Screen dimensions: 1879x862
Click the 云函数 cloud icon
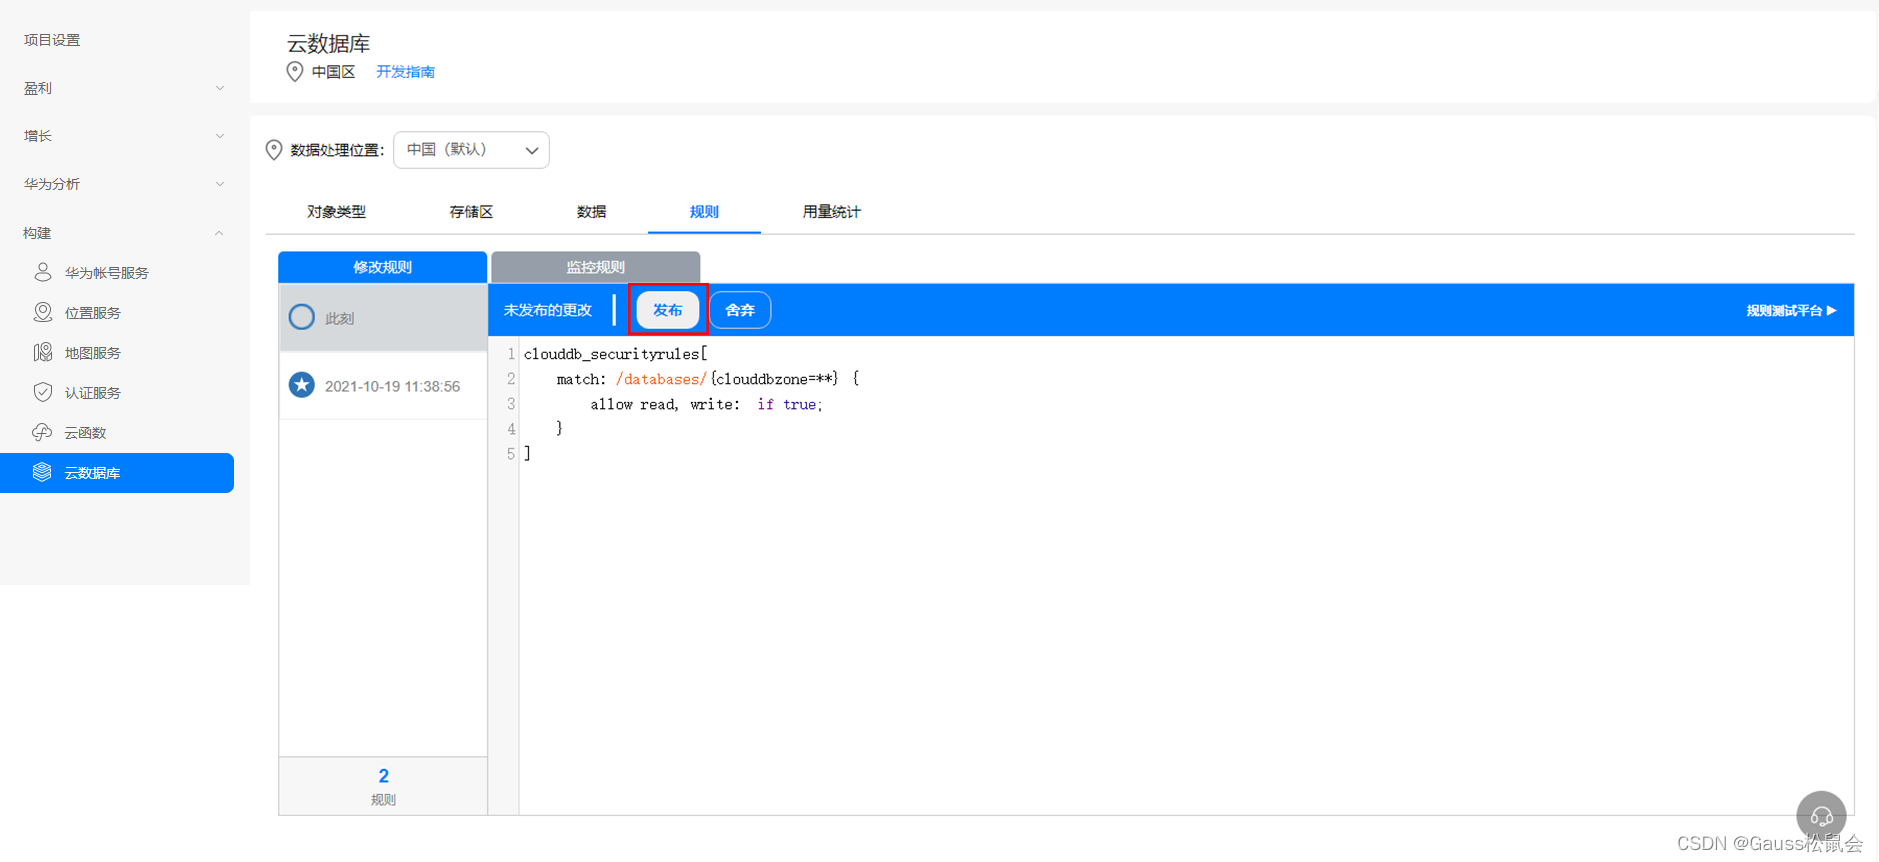tap(43, 432)
